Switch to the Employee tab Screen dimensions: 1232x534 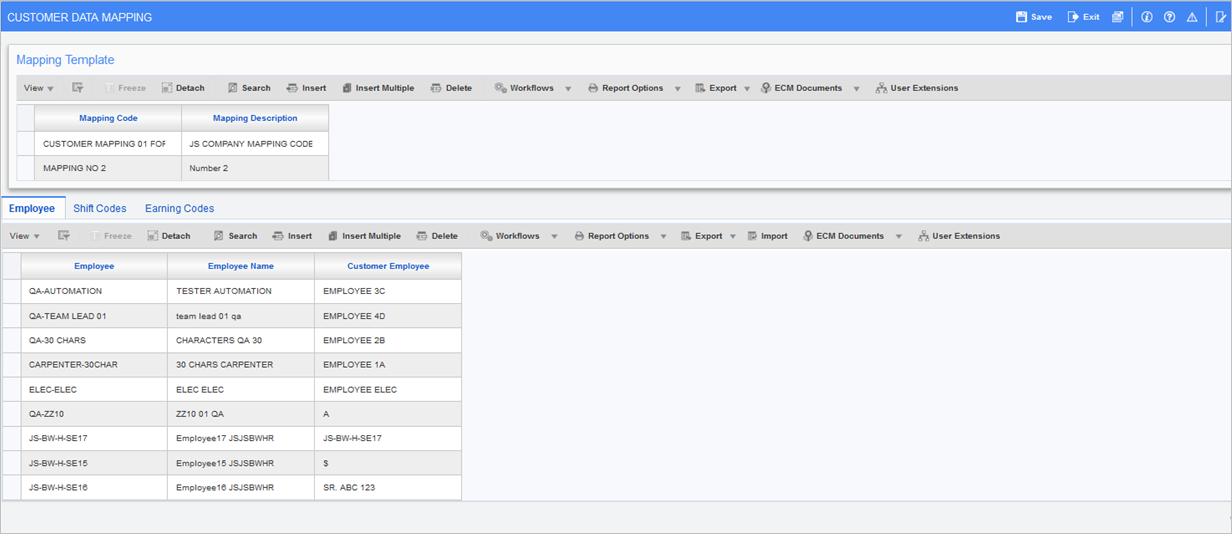(32, 208)
